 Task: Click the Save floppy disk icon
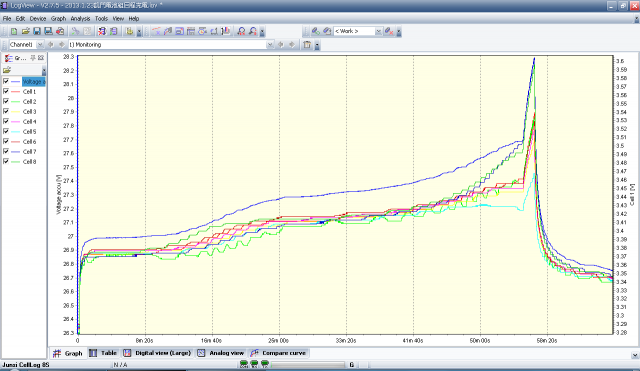37,31
